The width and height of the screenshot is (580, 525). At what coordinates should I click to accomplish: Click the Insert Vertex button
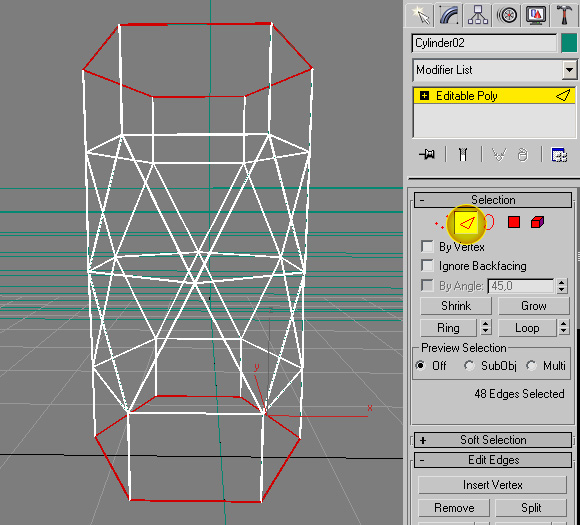[x=492, y=485]
